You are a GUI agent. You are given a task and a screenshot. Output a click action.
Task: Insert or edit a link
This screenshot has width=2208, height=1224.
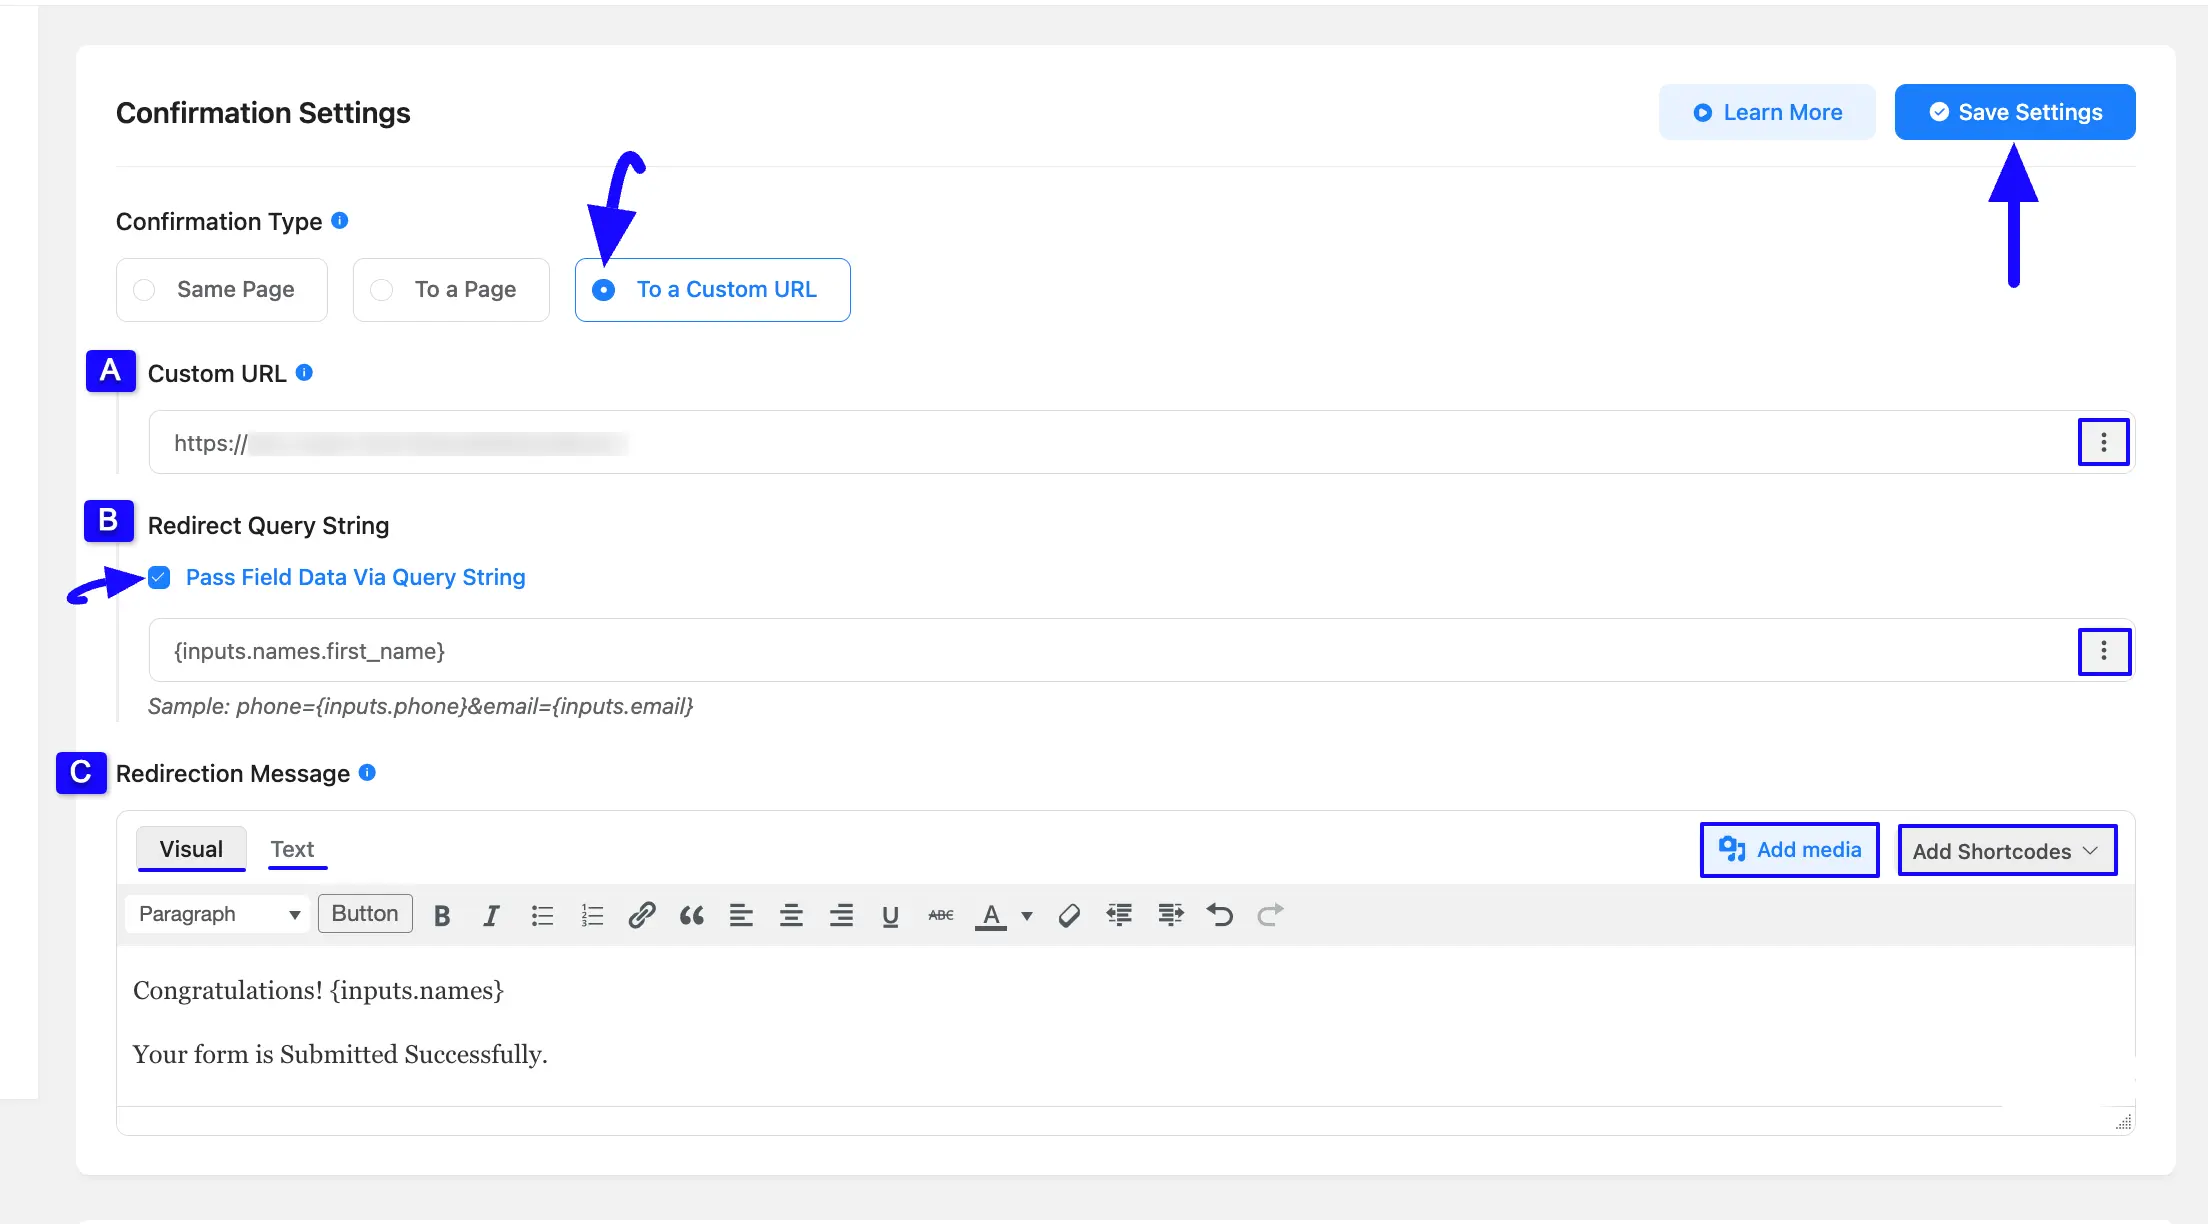[x=641, y=915]
